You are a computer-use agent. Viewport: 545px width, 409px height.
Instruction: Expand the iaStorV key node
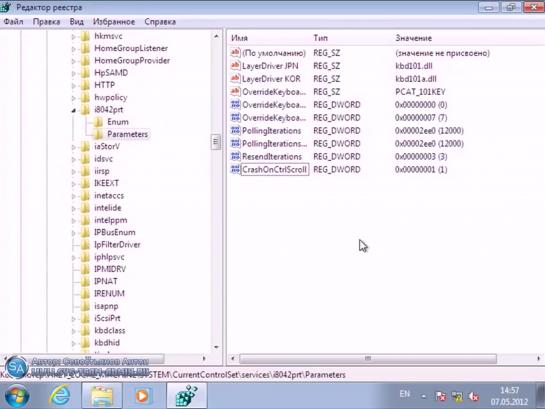point(73,147)
